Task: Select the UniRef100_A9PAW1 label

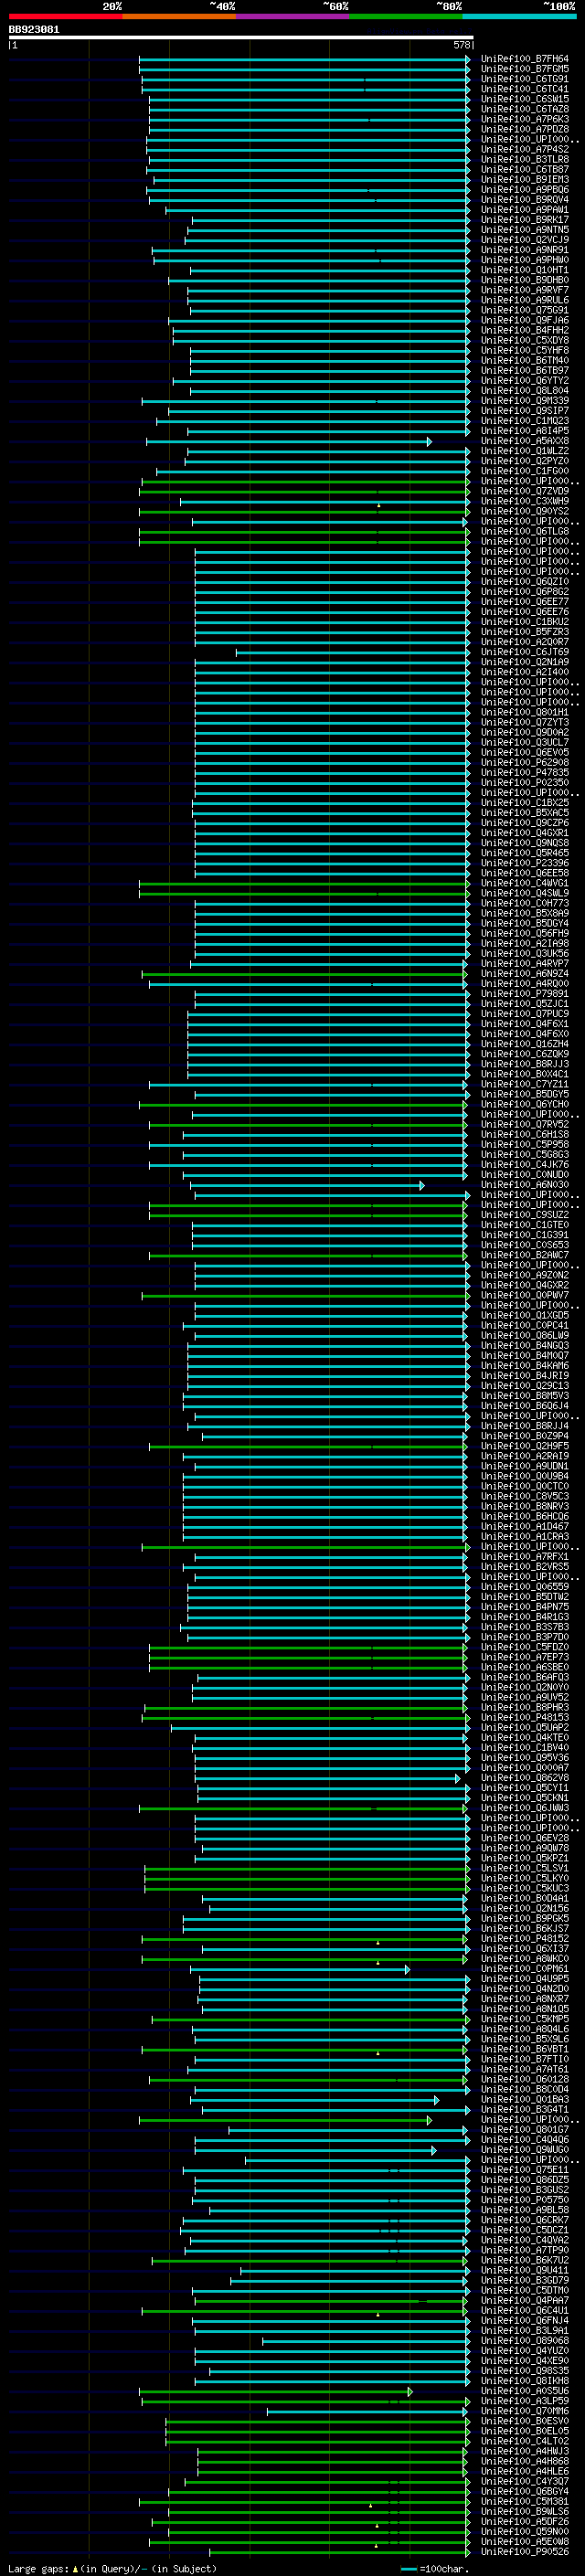Action: [x=524, y=210]
